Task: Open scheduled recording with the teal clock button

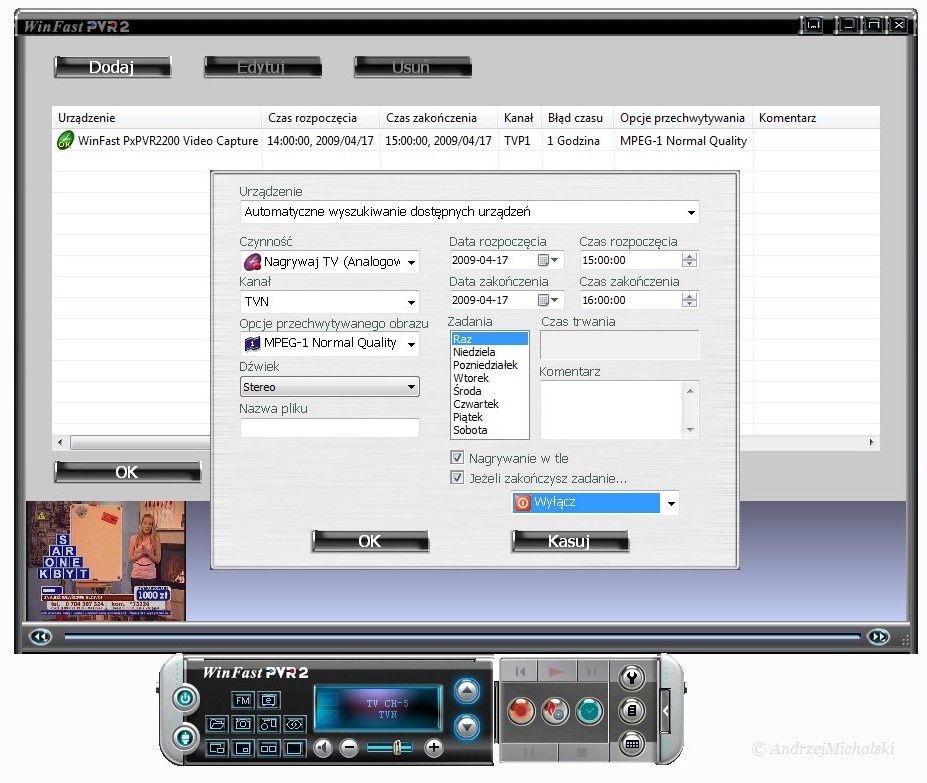Action: [x=589, y=711]
